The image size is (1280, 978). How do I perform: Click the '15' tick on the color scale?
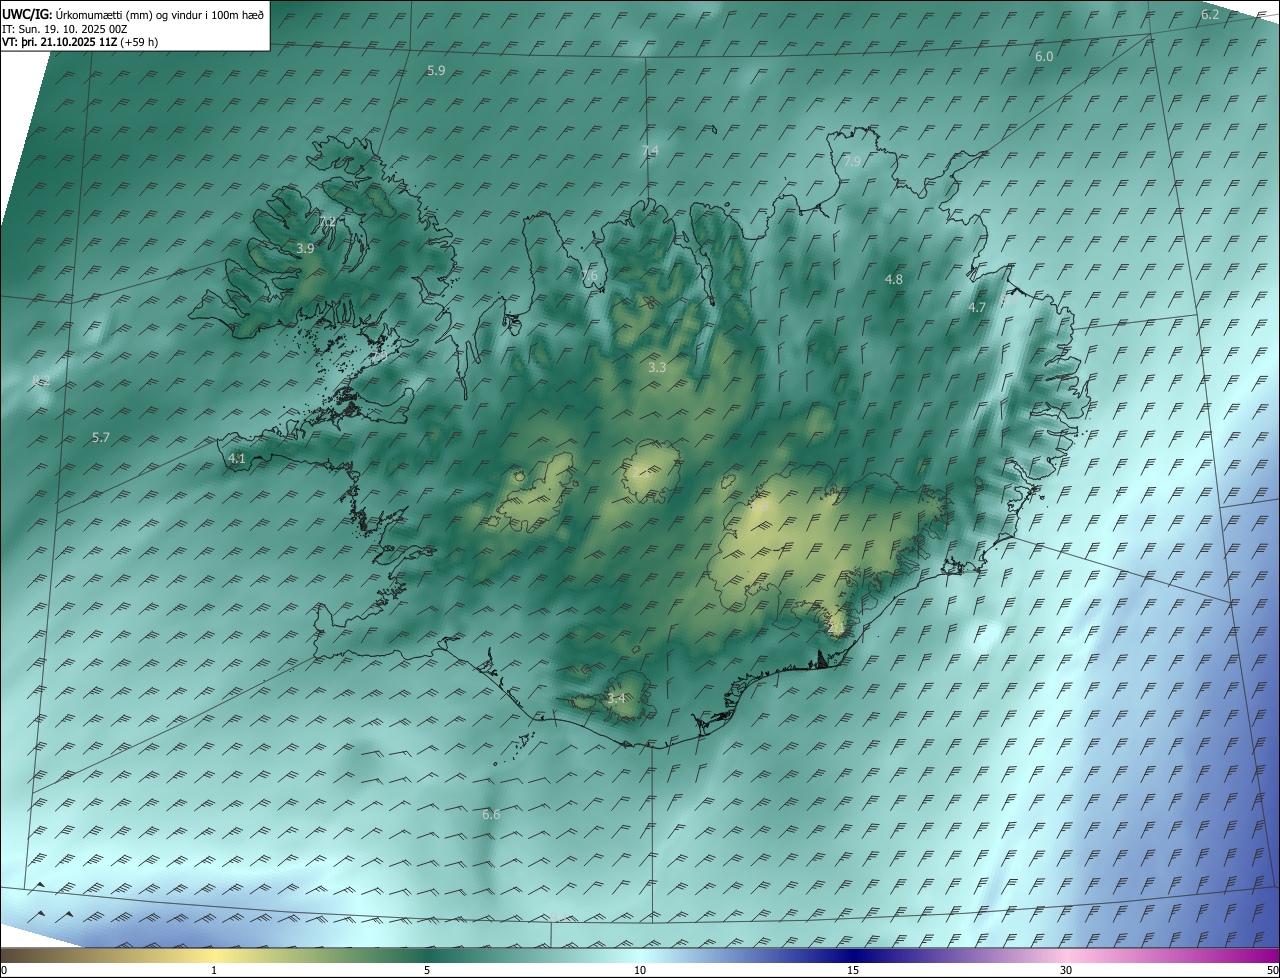point(853,970)
